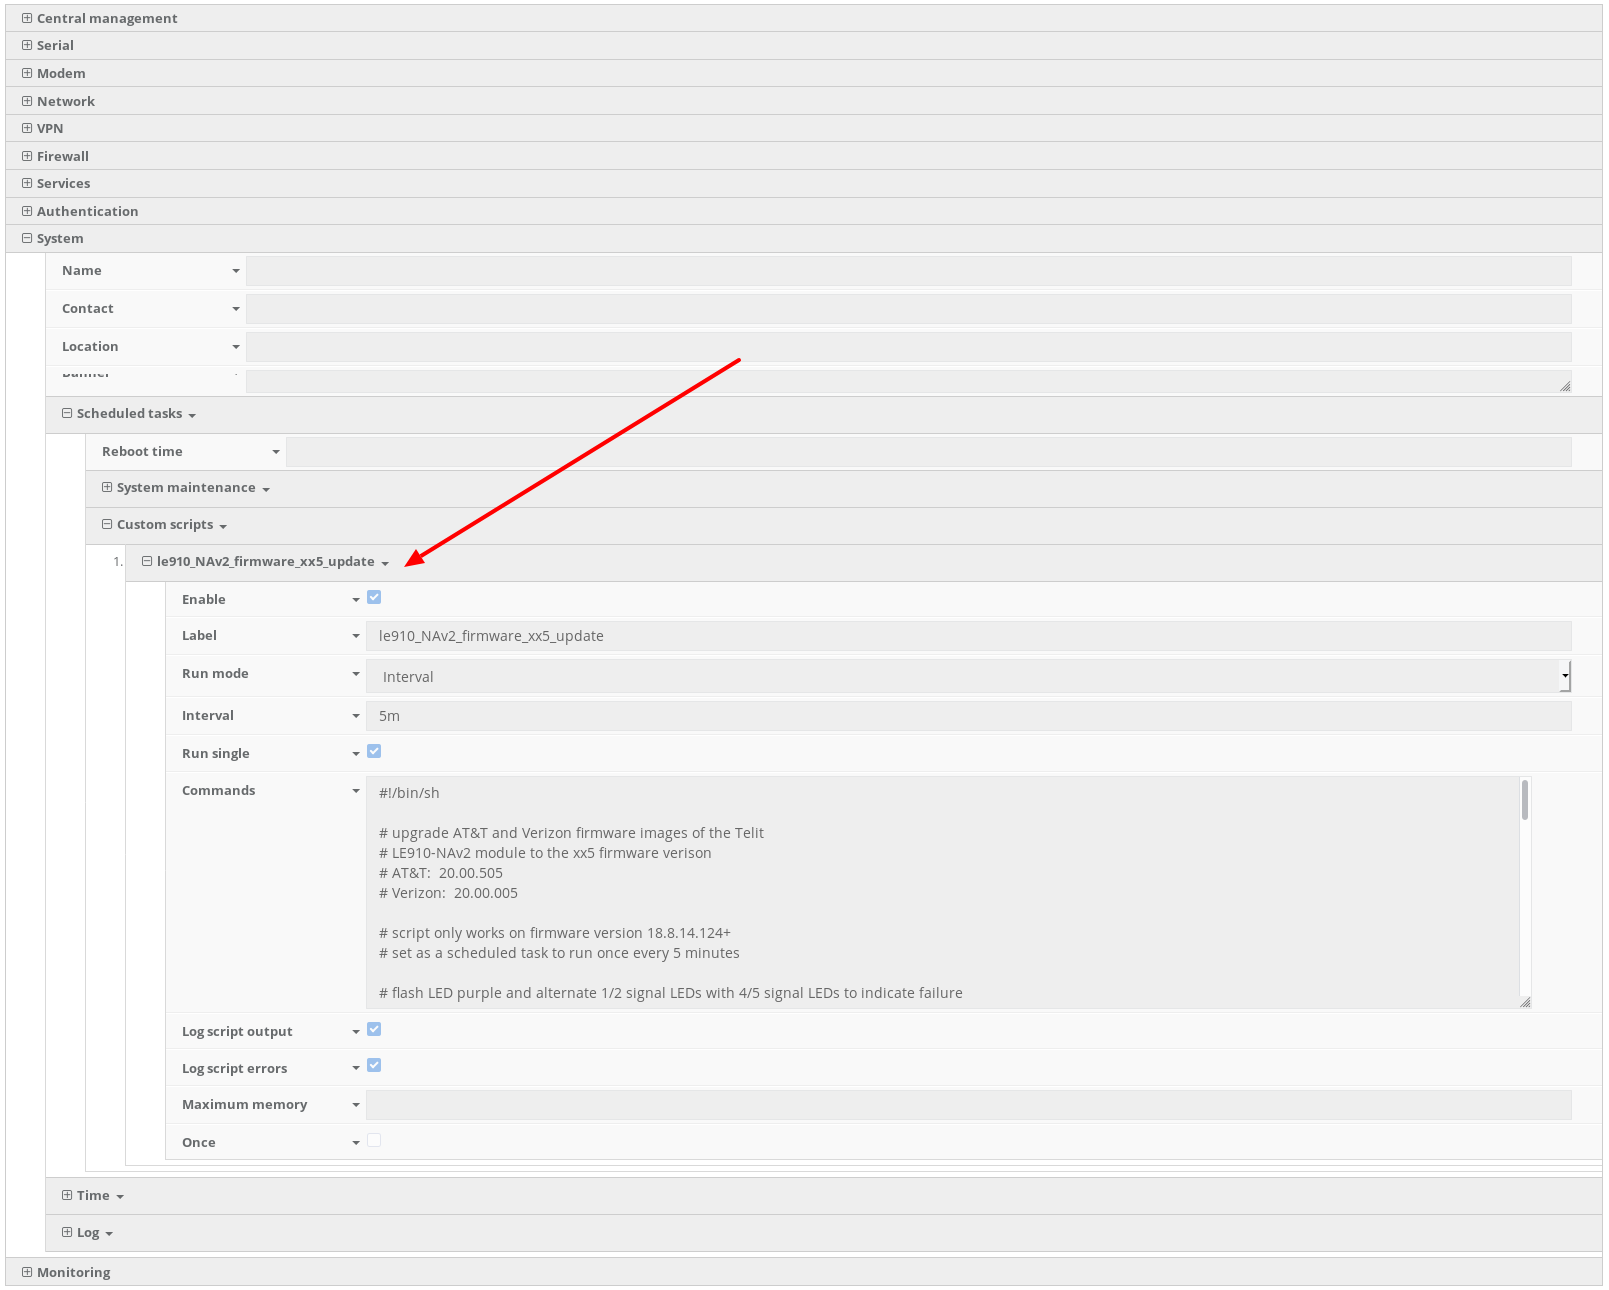Expand the Log section

[x=66, y=1232]
